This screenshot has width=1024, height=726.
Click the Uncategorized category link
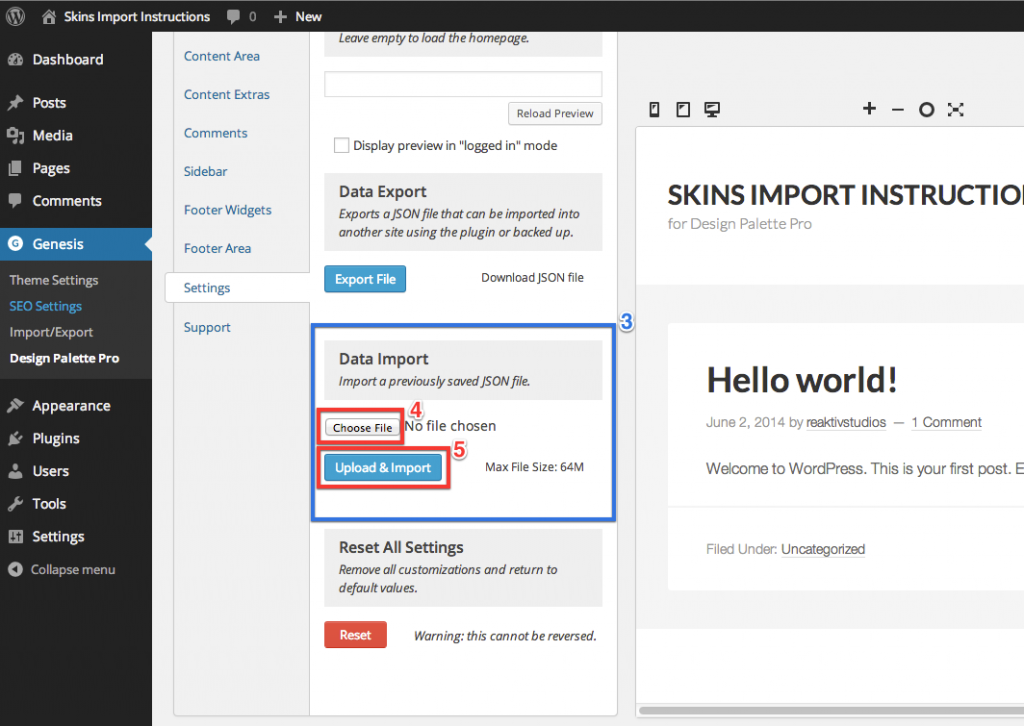point(823,549)
